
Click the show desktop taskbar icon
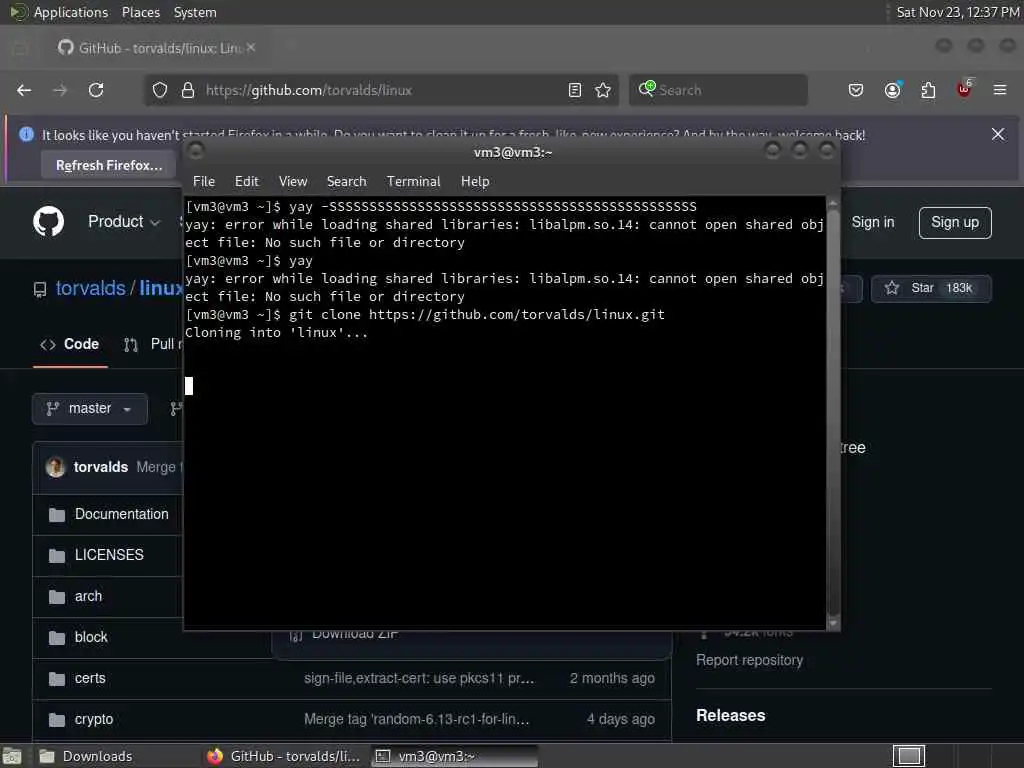coord(12,756)
